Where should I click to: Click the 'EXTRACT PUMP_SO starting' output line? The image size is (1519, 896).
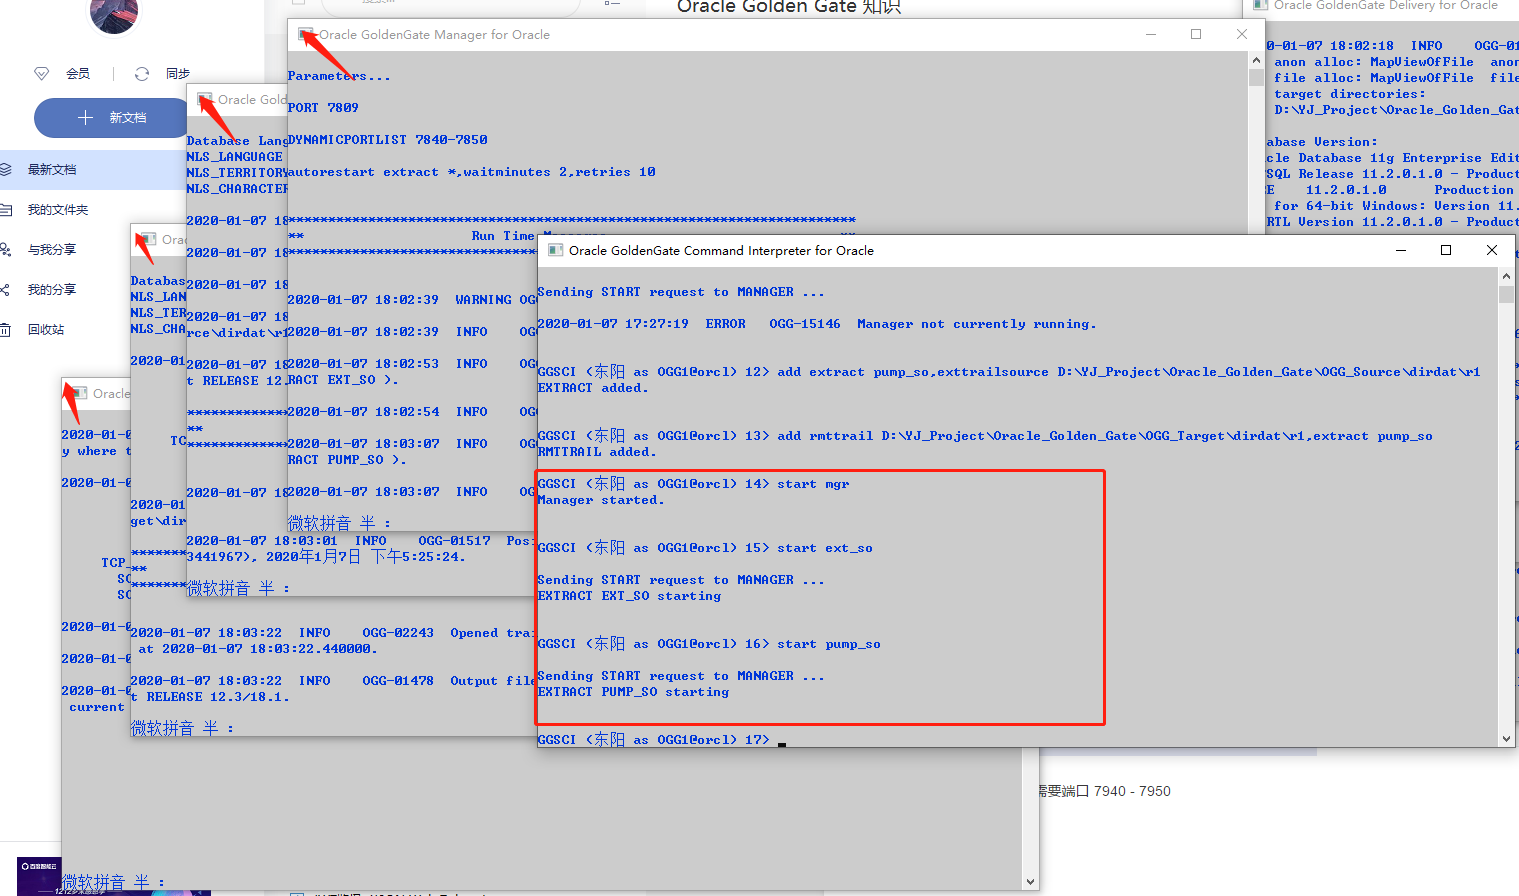633,692
